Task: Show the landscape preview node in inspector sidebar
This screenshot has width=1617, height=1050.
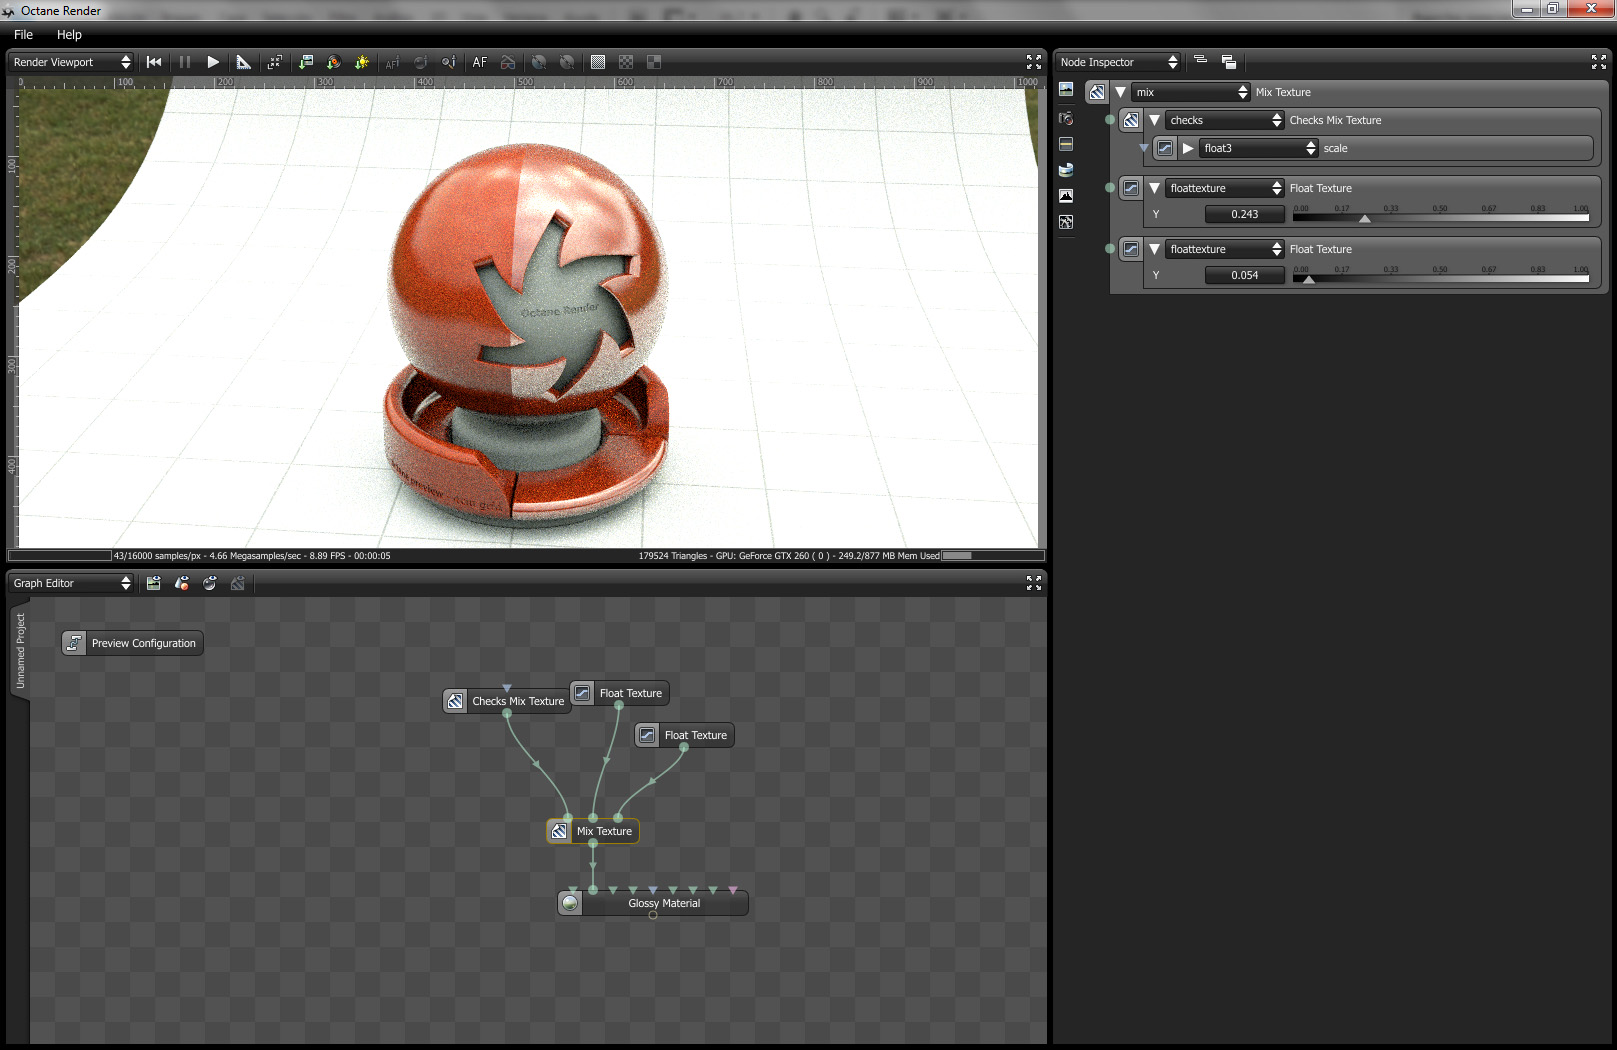Action: coord(1066,90)
